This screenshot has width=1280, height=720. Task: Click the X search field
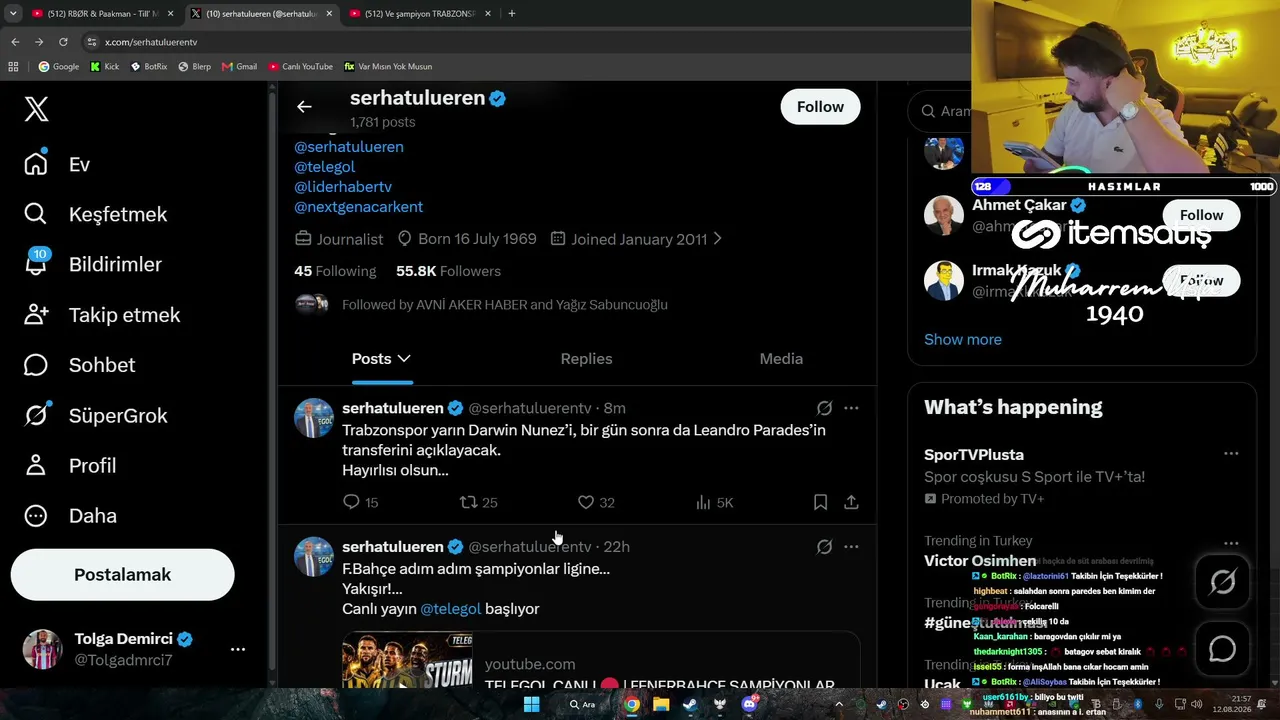point(940,111)
